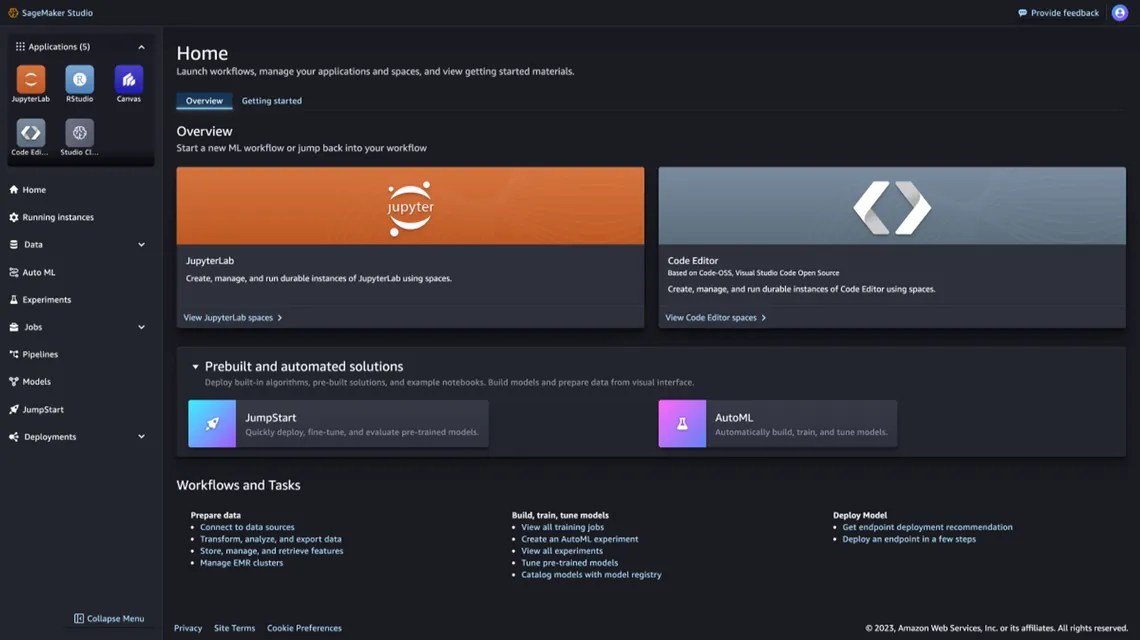Viewport: 1140px width, 640px height.
Task: Click the Home house icon in sidebar
Action: coord(14,189)
